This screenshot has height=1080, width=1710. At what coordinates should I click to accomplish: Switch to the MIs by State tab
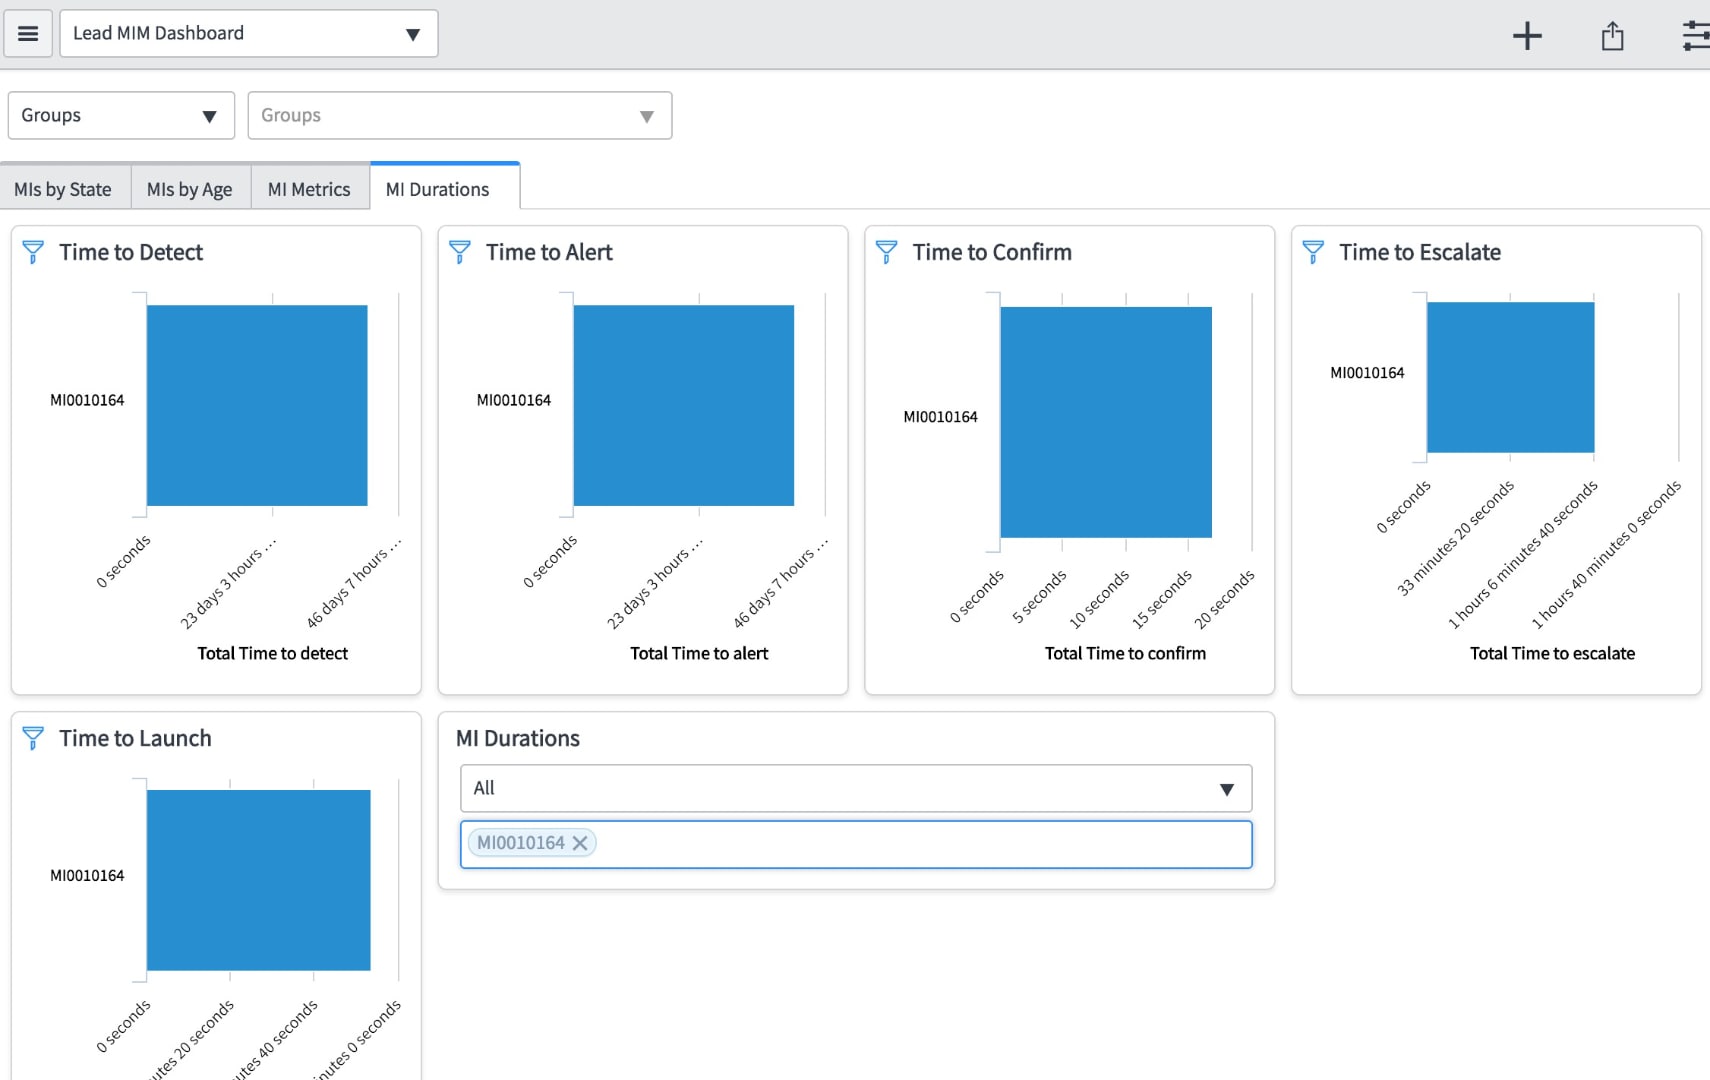(x=64, y=188)
